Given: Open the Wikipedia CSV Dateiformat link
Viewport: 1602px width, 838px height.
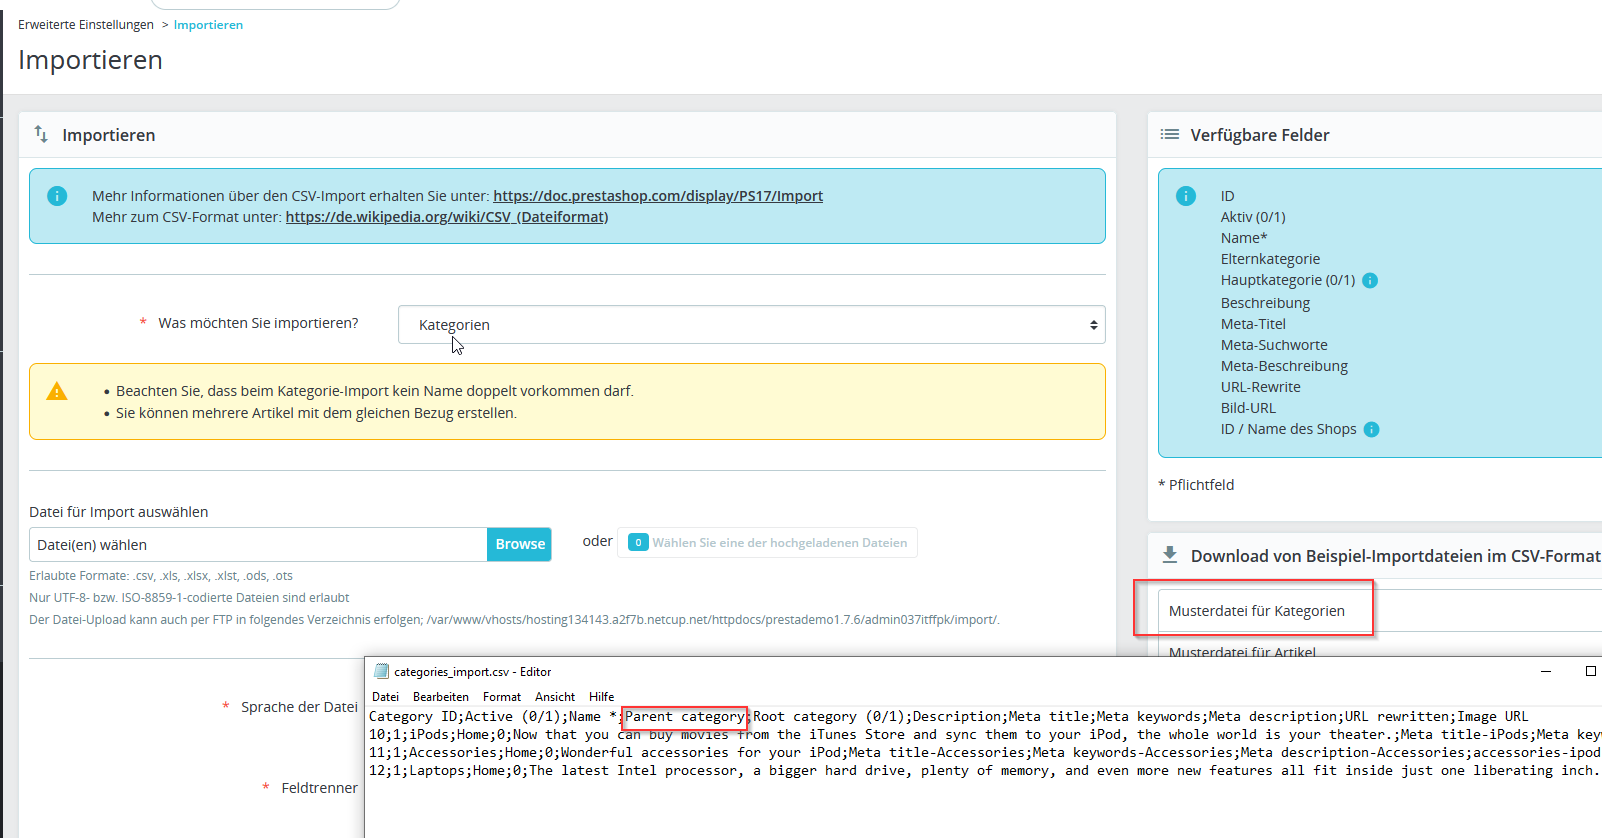Looking at the screenshot, I should click(447, 217).
